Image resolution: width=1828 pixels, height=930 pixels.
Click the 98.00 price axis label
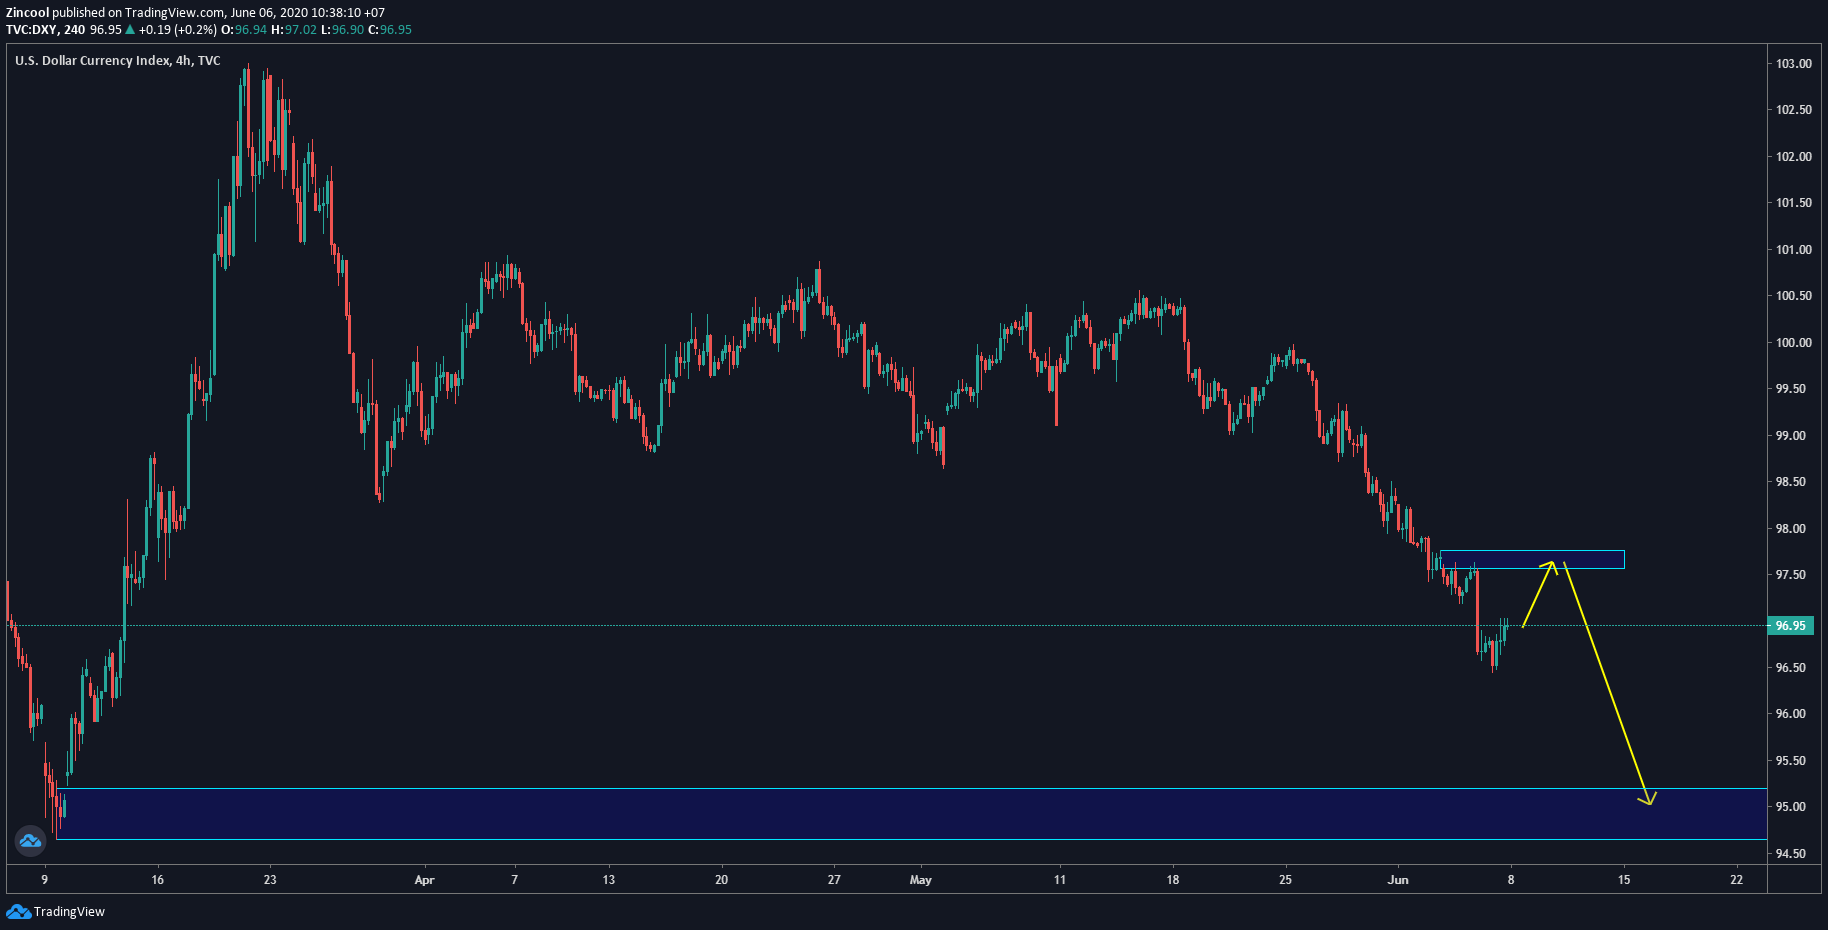[x=1790, y=529]
